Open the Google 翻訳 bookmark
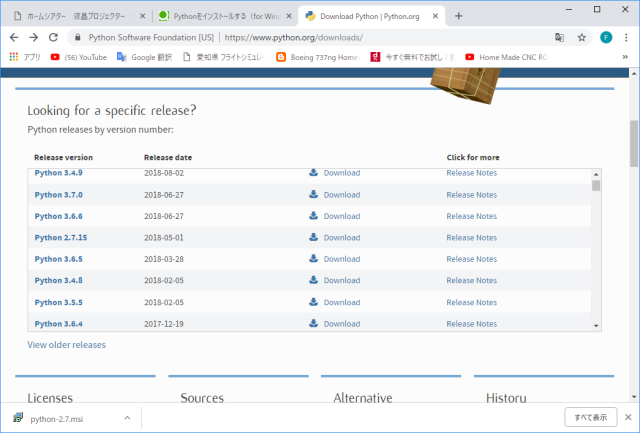 point(144,57)
